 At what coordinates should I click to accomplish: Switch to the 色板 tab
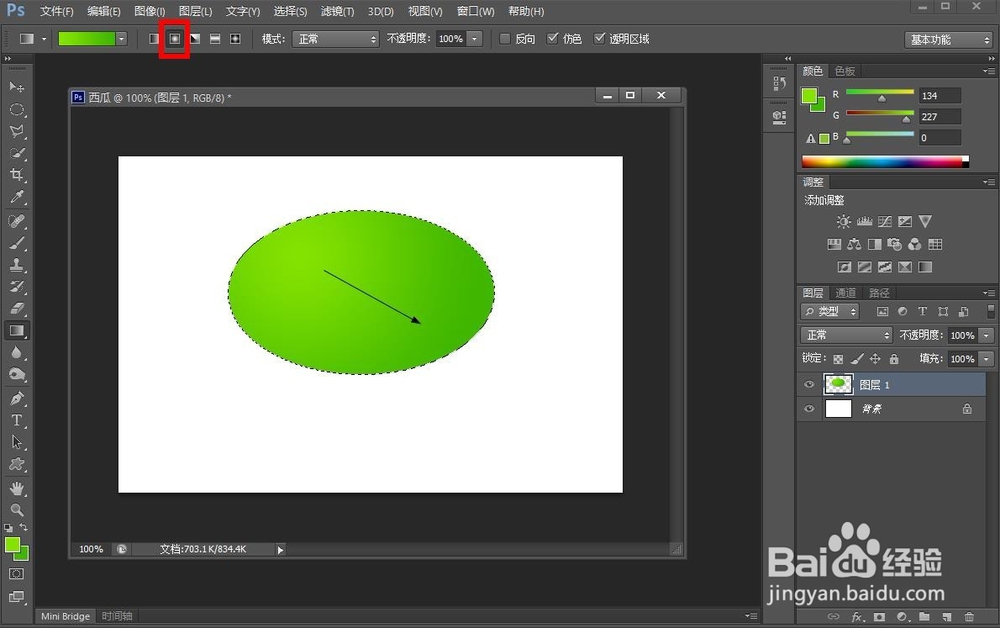[x=845, y=71]
